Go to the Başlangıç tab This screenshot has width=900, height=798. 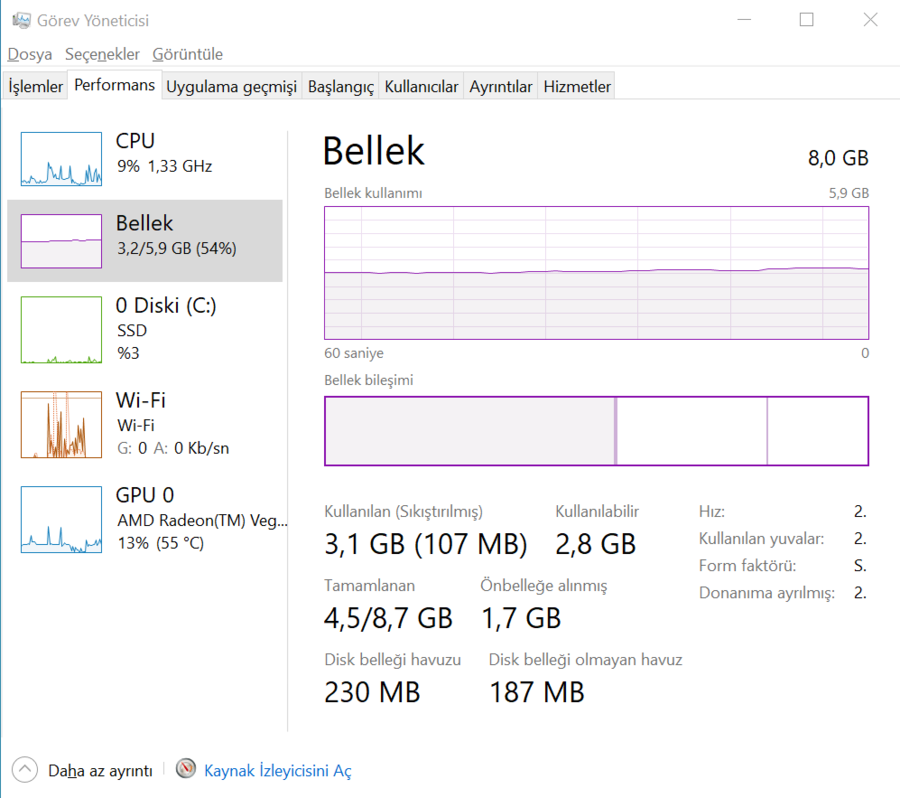[340, 87]
